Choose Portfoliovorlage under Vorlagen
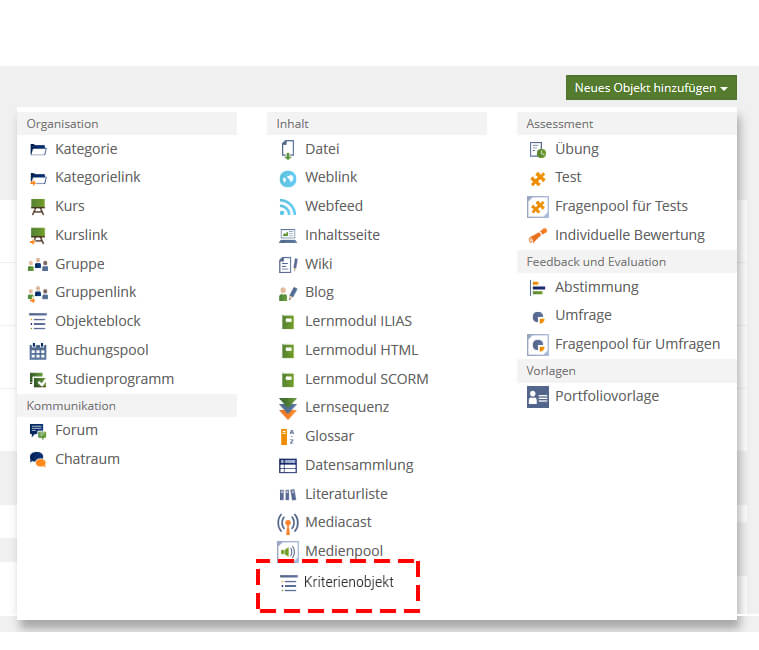Screen dimensions: 759x650 click(607, 396)
